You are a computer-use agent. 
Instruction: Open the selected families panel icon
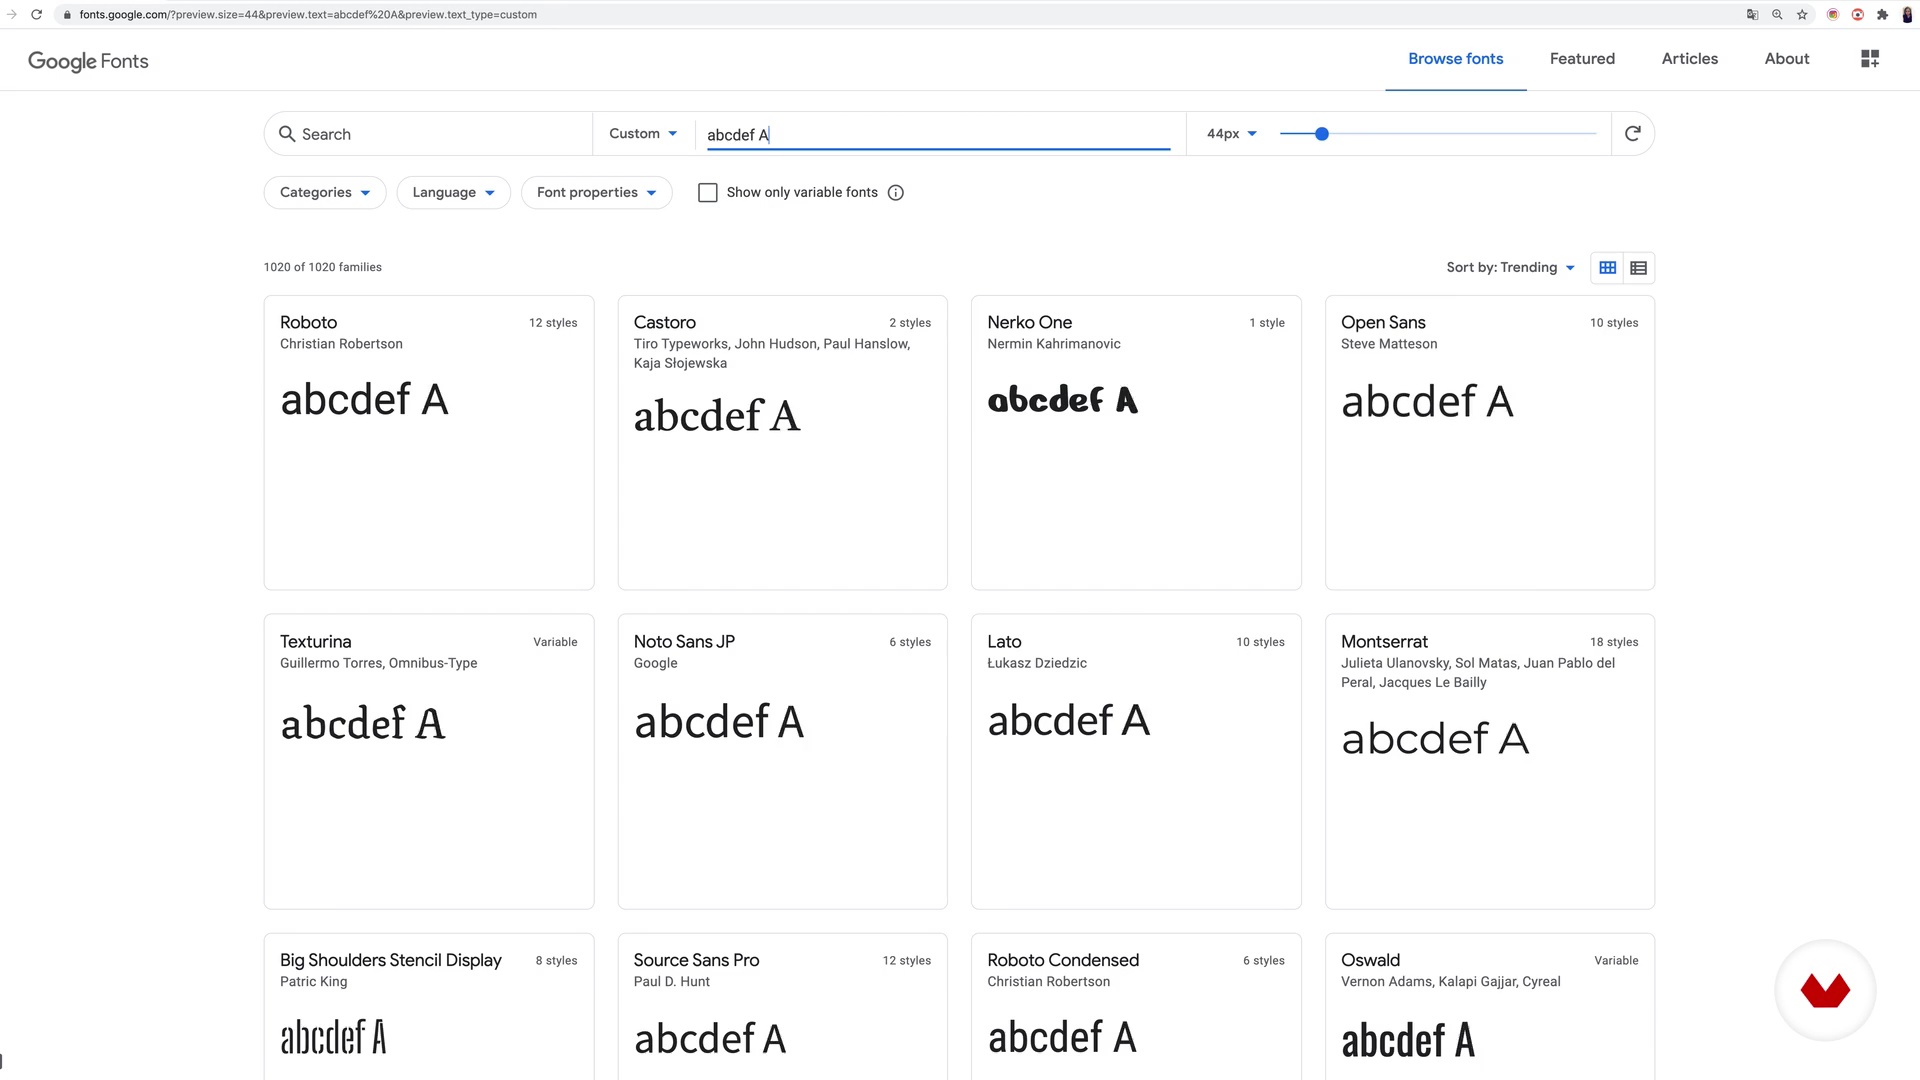tap(1870, 59)
